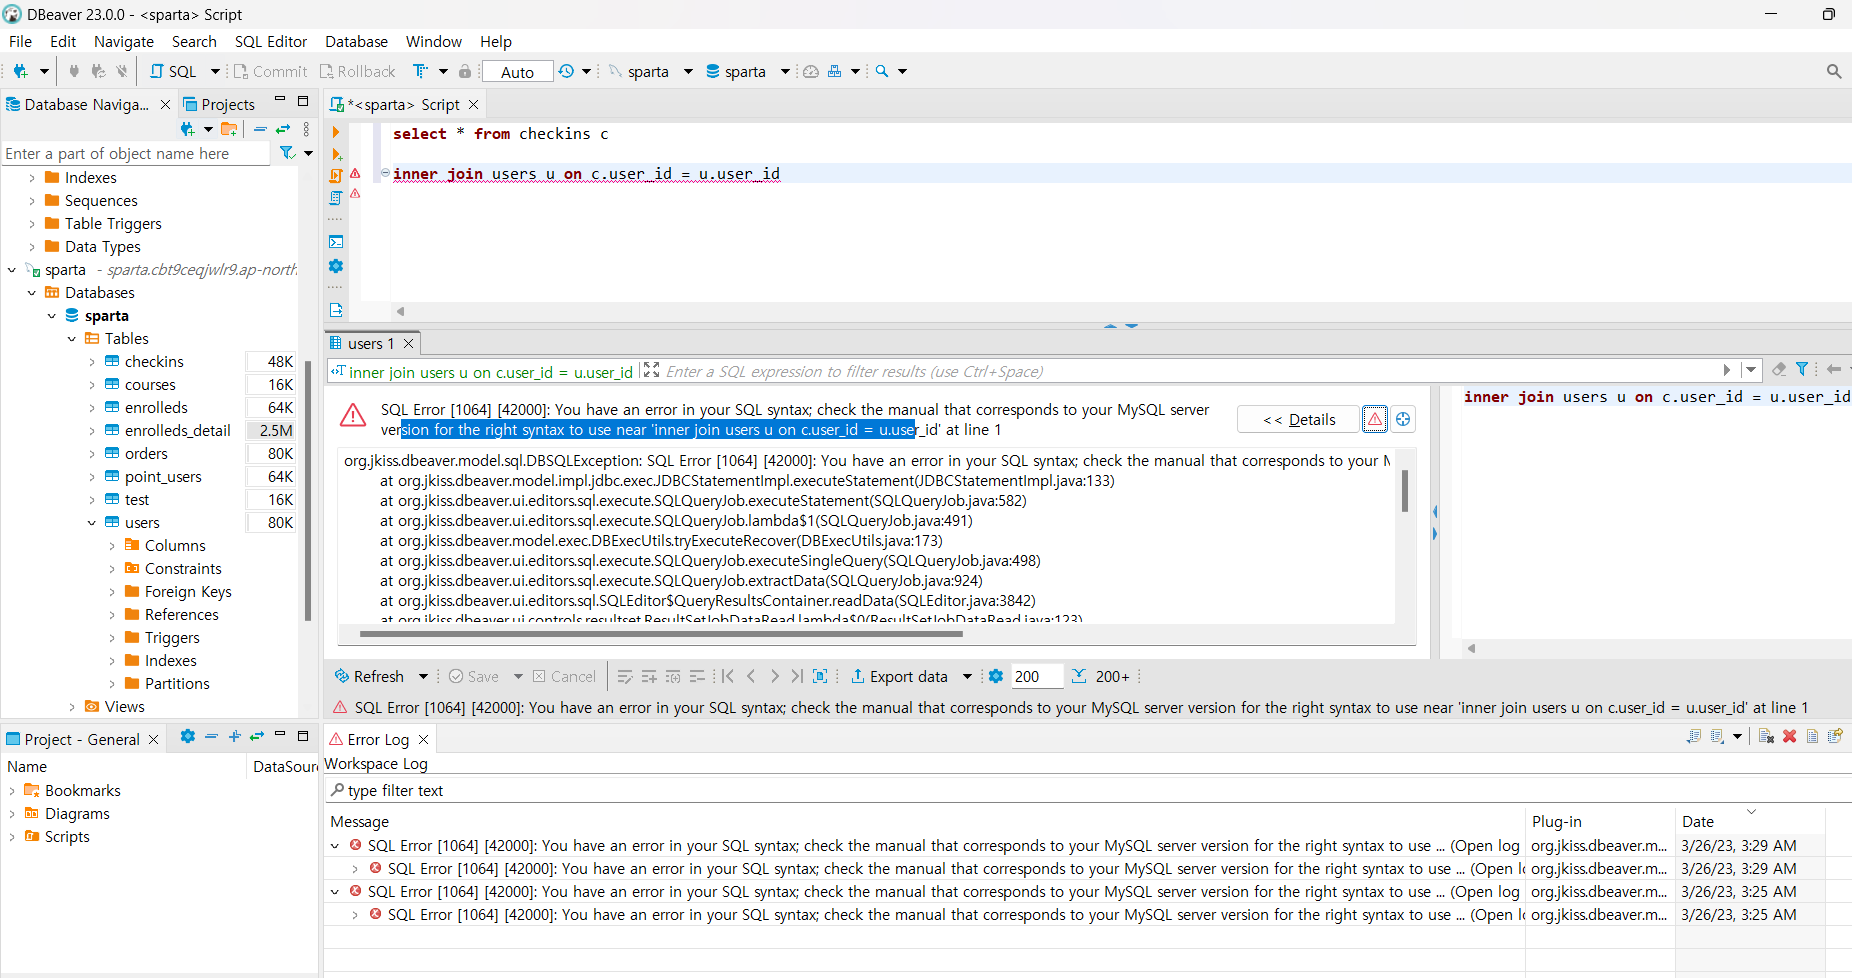Image resolution: width=1852 pixels, height=978 pixels.
Task: Toggle the error details warning button
Action: 1375,419
